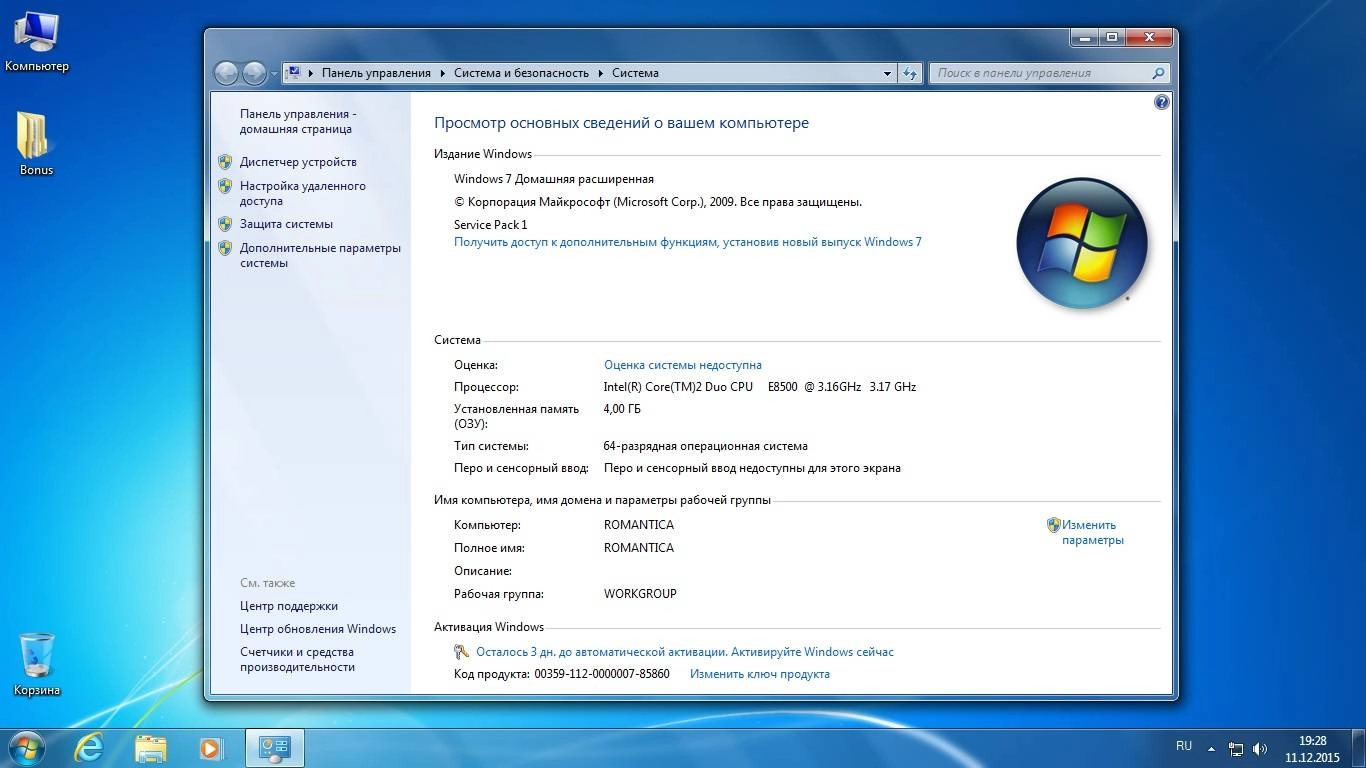The height and width of the screenshot is (768, 1366).
Task: Click Windows 7 Домашняя расширенная text
Action: pyautogui.click(x=554, y=179)
